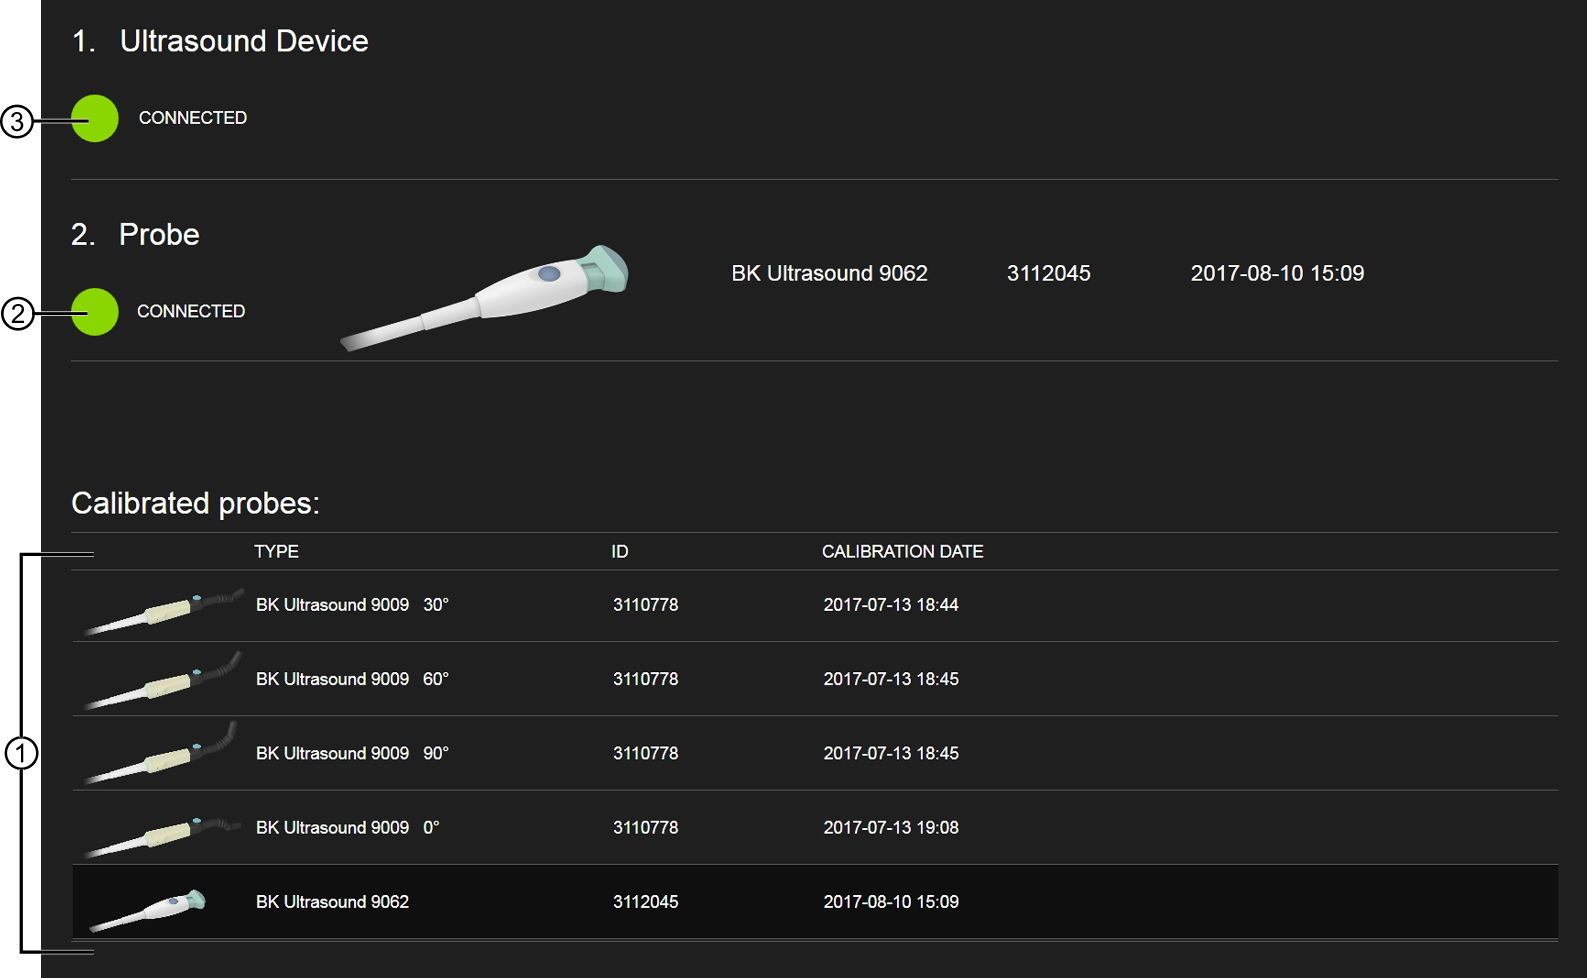Select the 9009 60° probe thumbnail
The image size is (1587, 978).
[x=164, y=680]
